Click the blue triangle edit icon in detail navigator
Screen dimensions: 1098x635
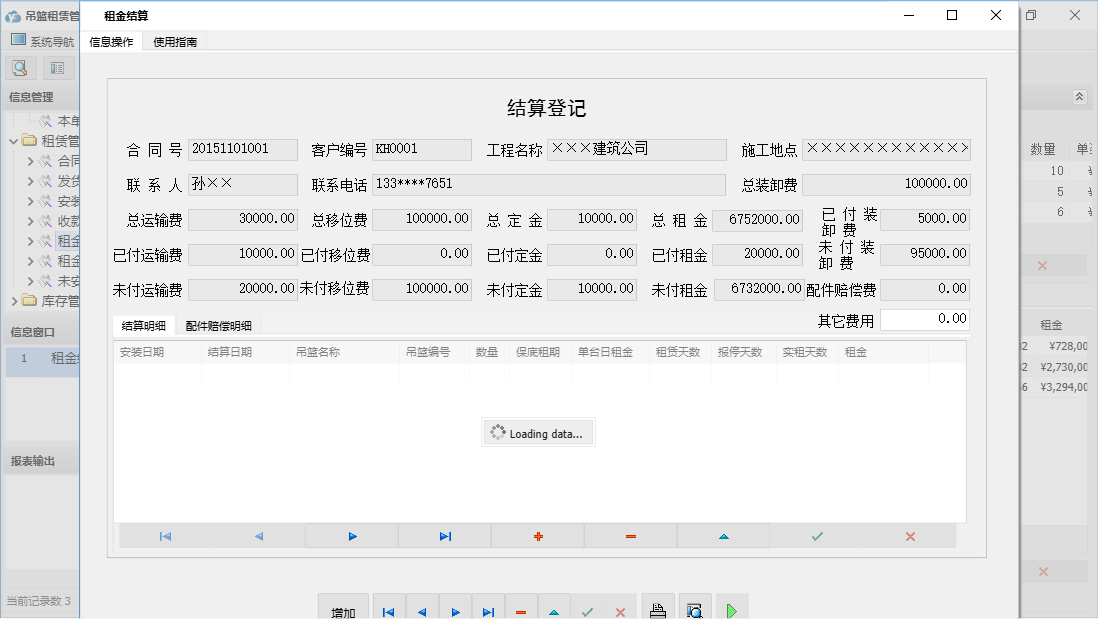click(x=722, y=536)
